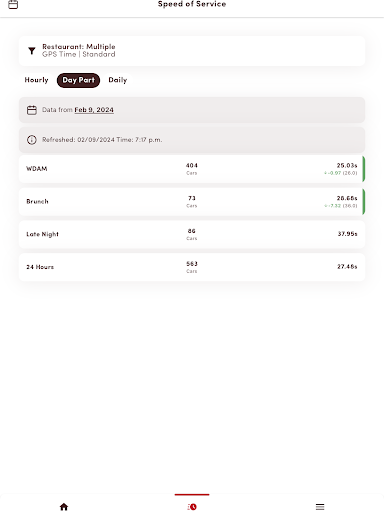The image size is (384, 512).
Task: Tap the funnel filter icon
Action: tap(32, 51)
